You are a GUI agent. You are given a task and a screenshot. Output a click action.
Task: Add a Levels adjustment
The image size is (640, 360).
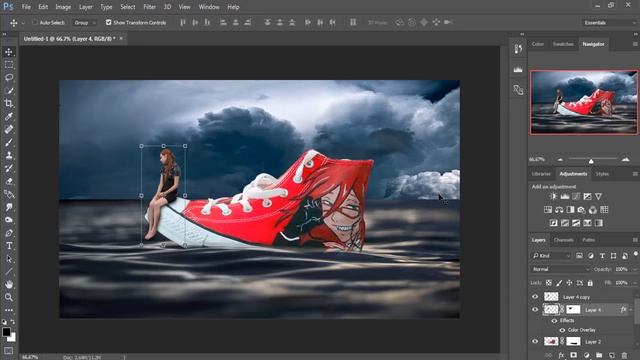point(564,196)
